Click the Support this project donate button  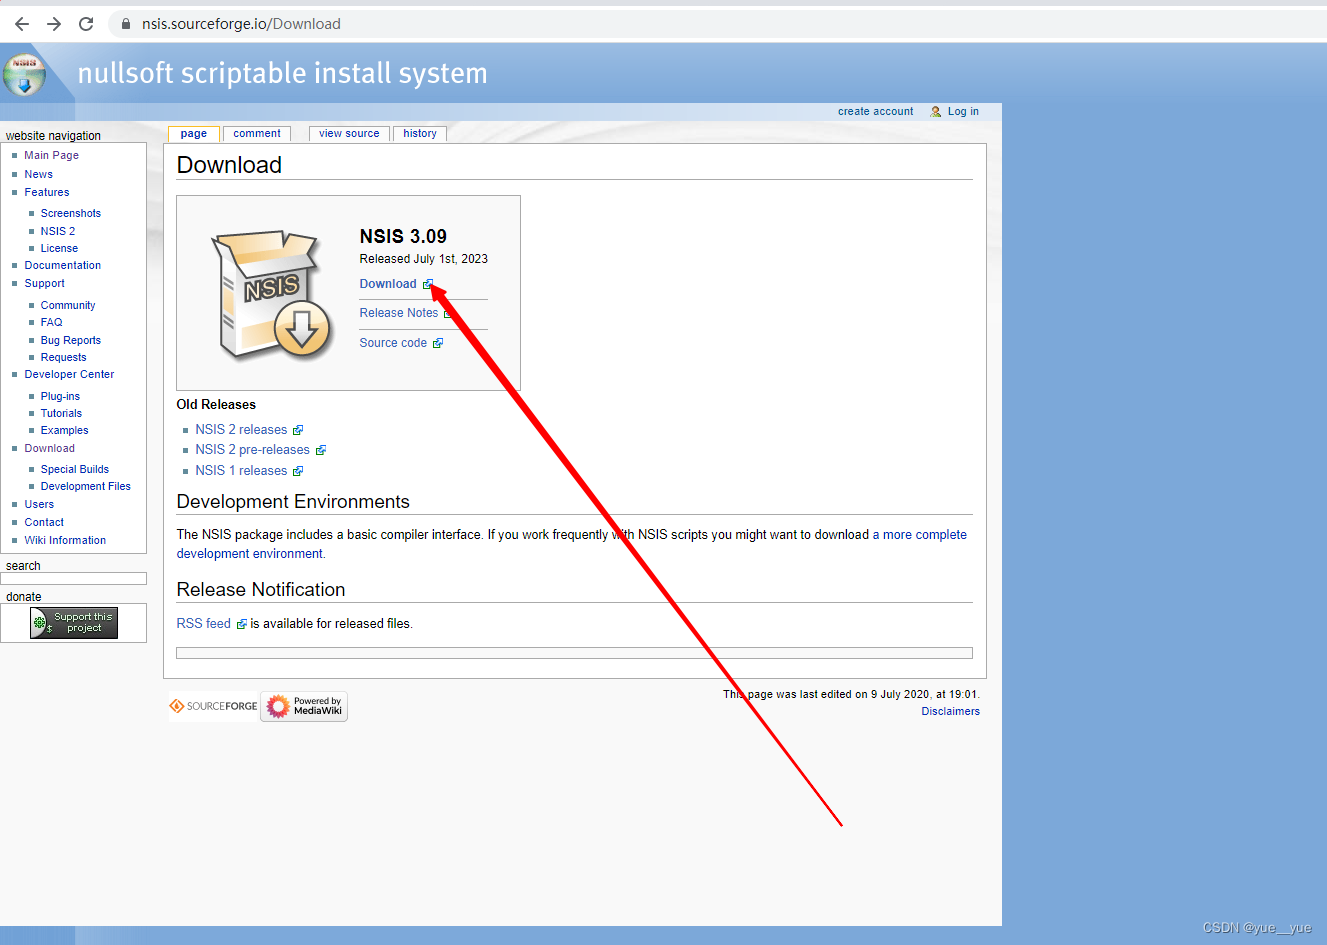(74, 623)
